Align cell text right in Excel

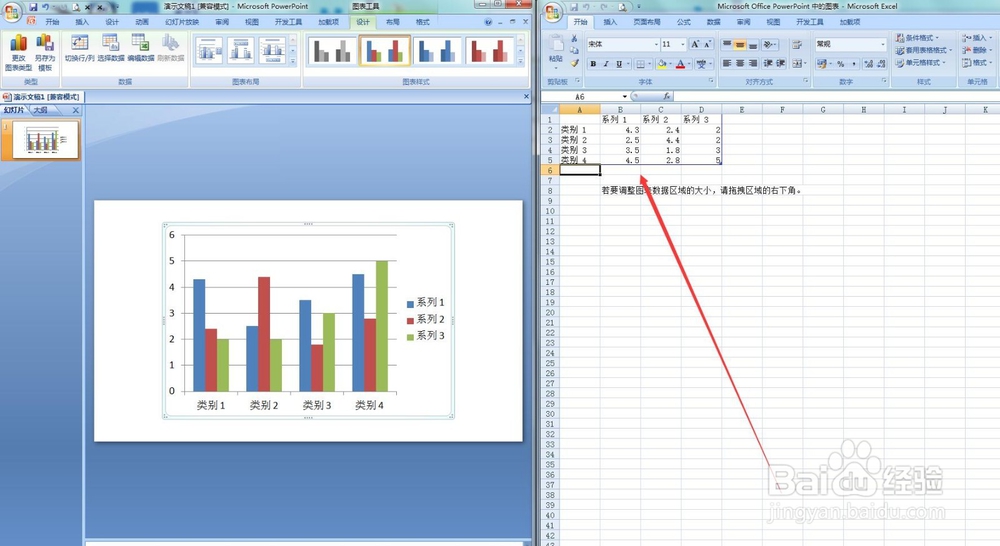coord(753,64)
